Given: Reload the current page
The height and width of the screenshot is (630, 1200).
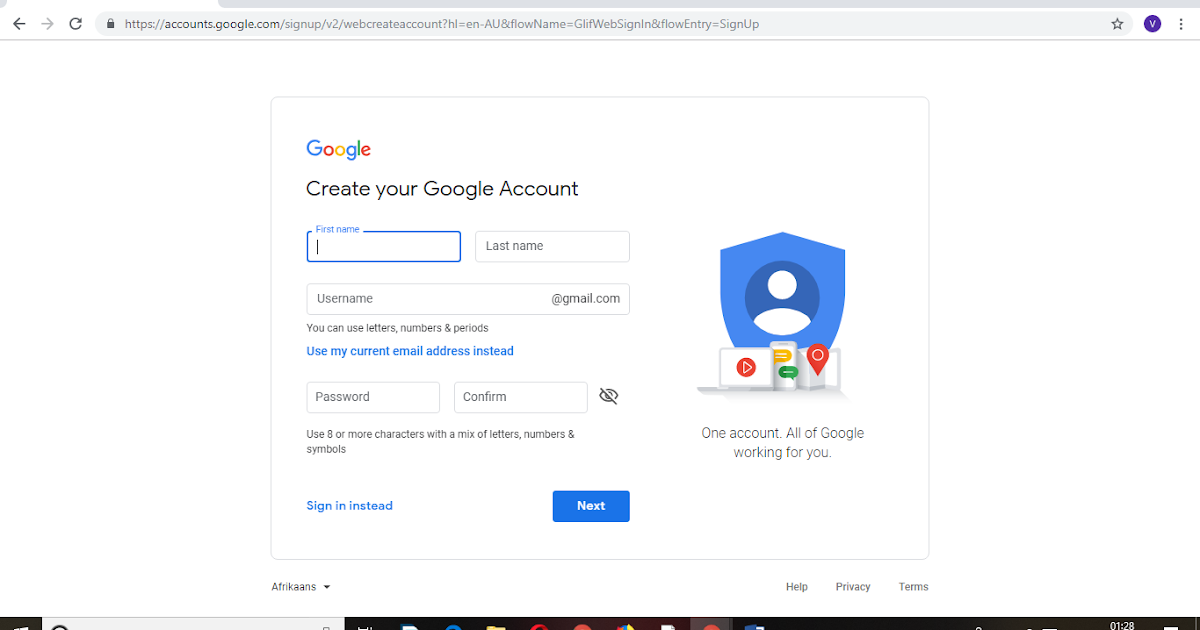Looking at the screenshot, I should tap(75, 24).
